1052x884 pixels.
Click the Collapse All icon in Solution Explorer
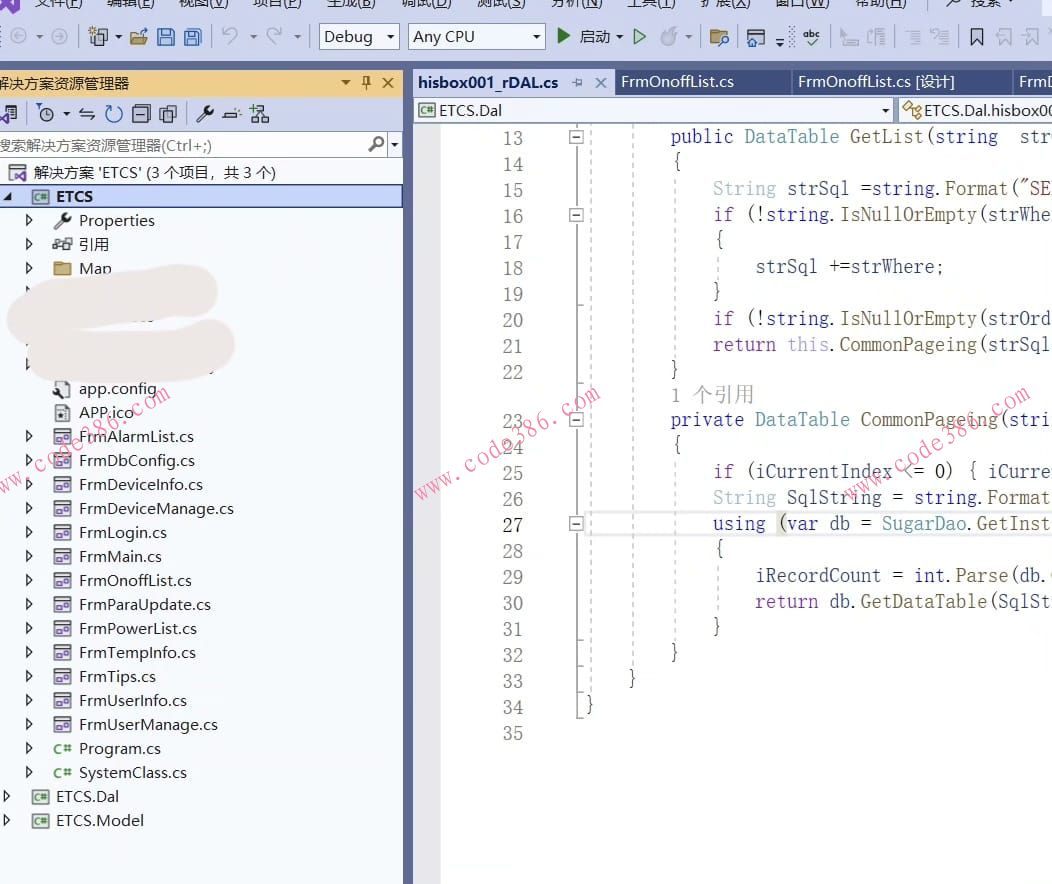tap(142, 113)
